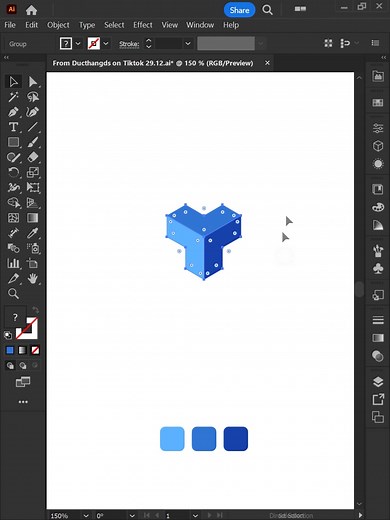This screenshot has height=520, width=390.
Task: Select the Gradient tool
Action: [x=33, y=218]
